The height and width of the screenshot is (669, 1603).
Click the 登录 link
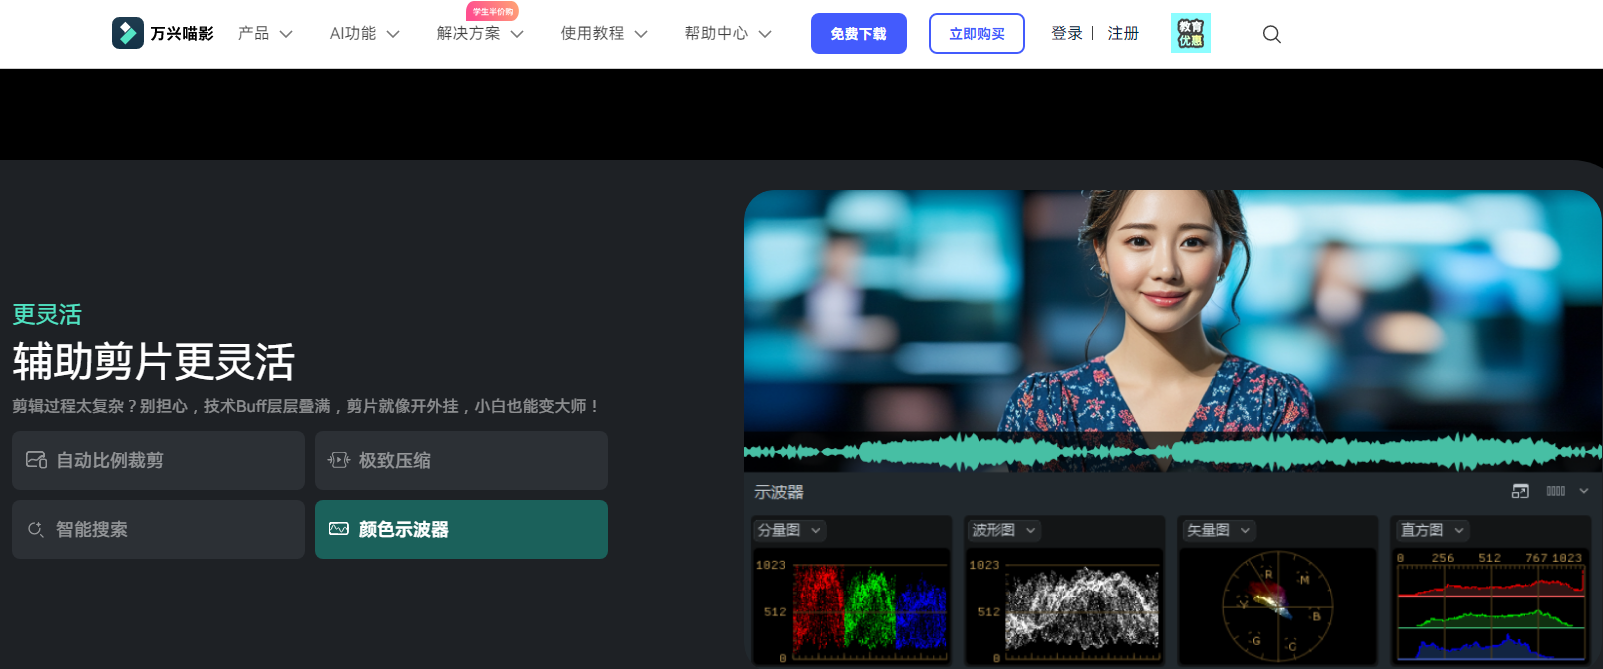[1066, 33]
